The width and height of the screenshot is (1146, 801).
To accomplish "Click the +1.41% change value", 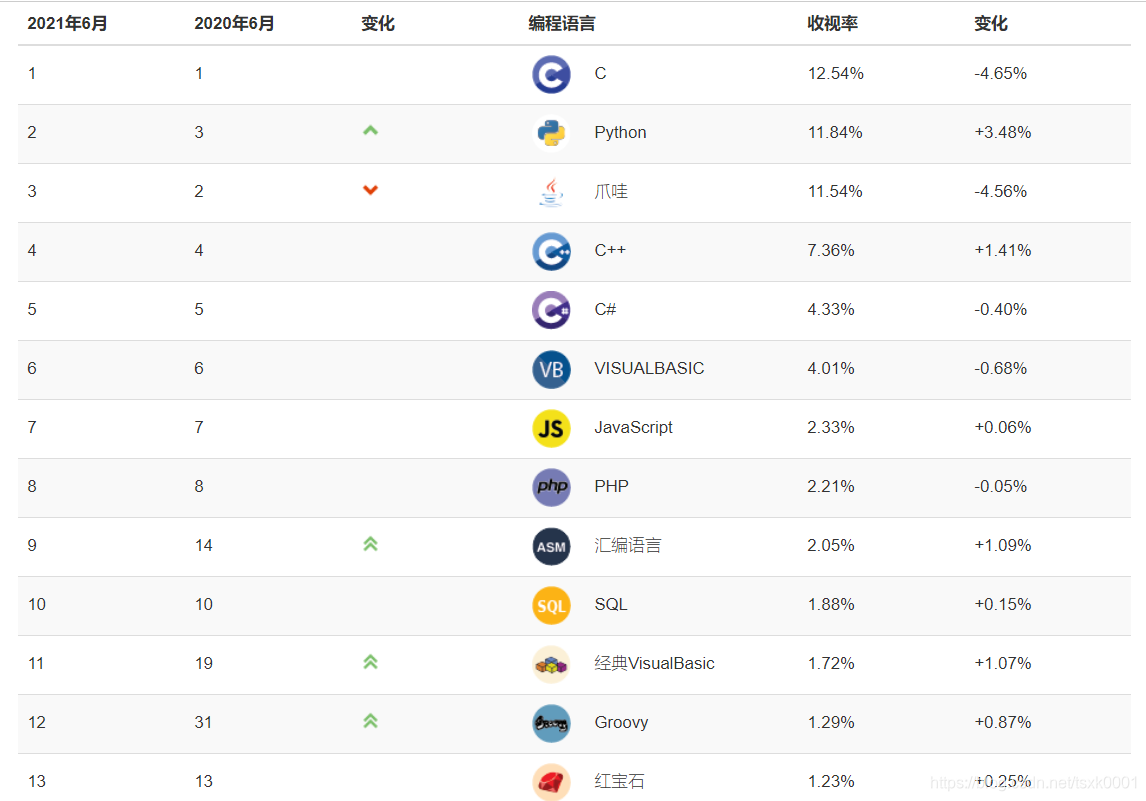I will click(x=1002, y=251).
